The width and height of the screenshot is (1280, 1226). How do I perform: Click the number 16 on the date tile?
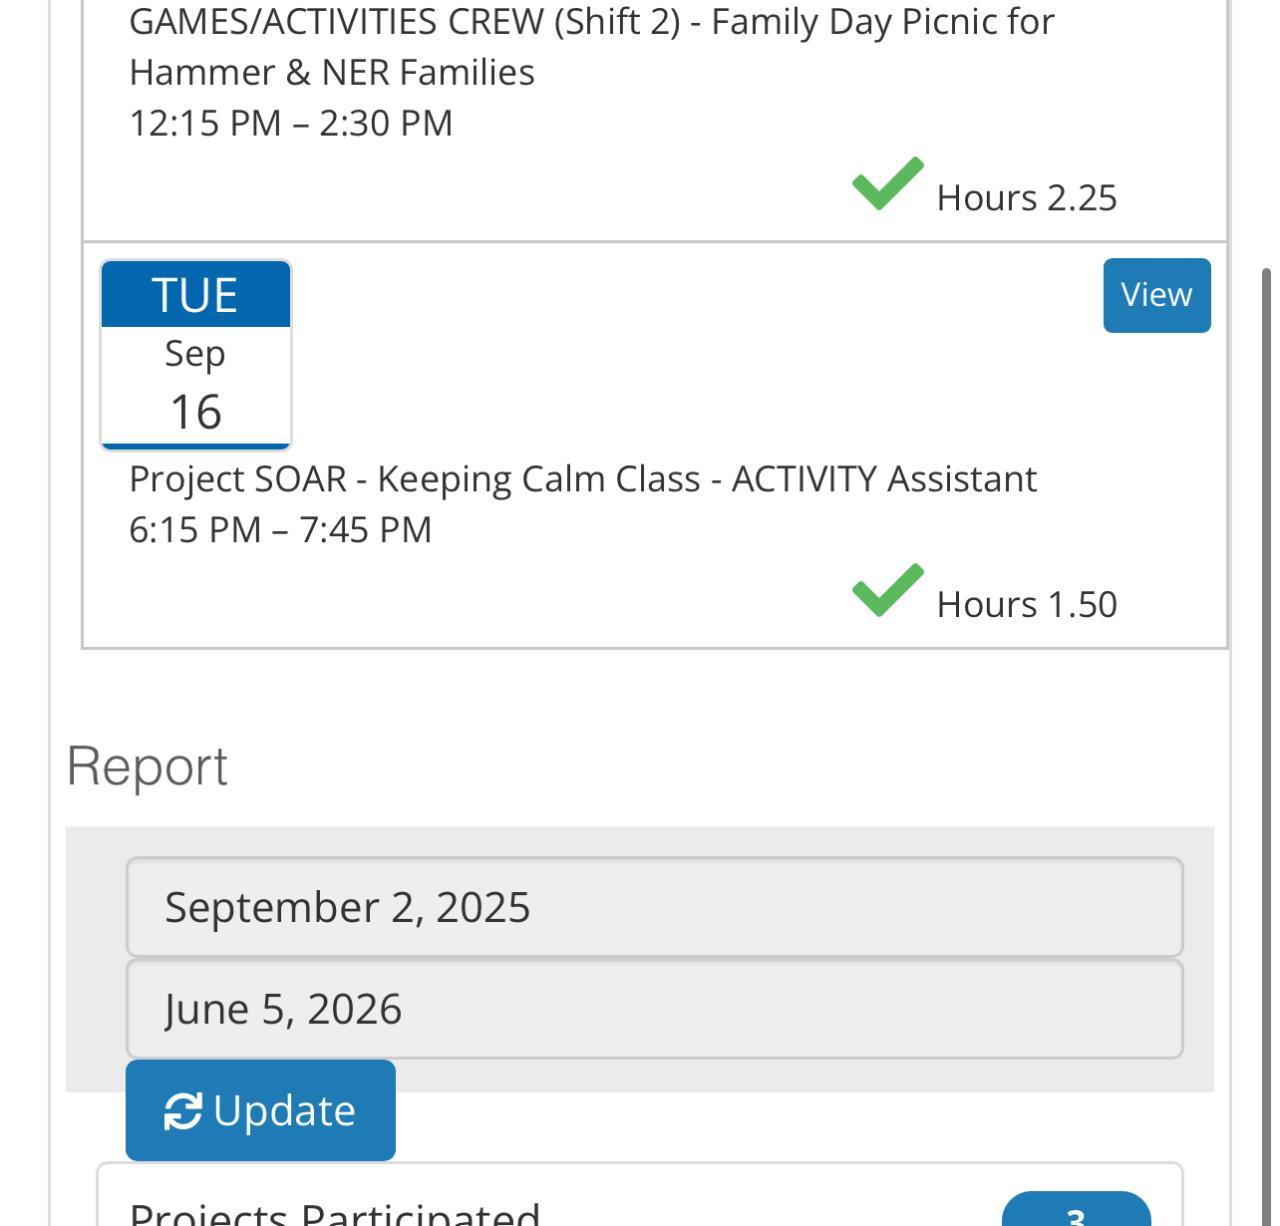(195, 412)
